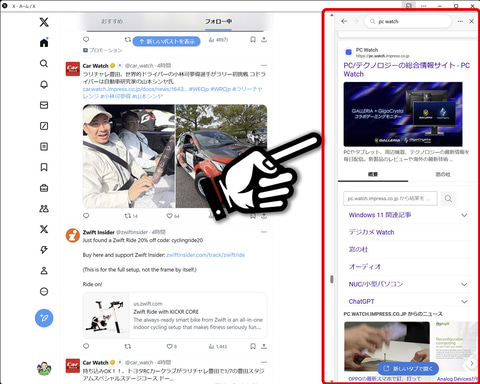Open Bookmarks icon in X sidebar

[x=44, y=167]
